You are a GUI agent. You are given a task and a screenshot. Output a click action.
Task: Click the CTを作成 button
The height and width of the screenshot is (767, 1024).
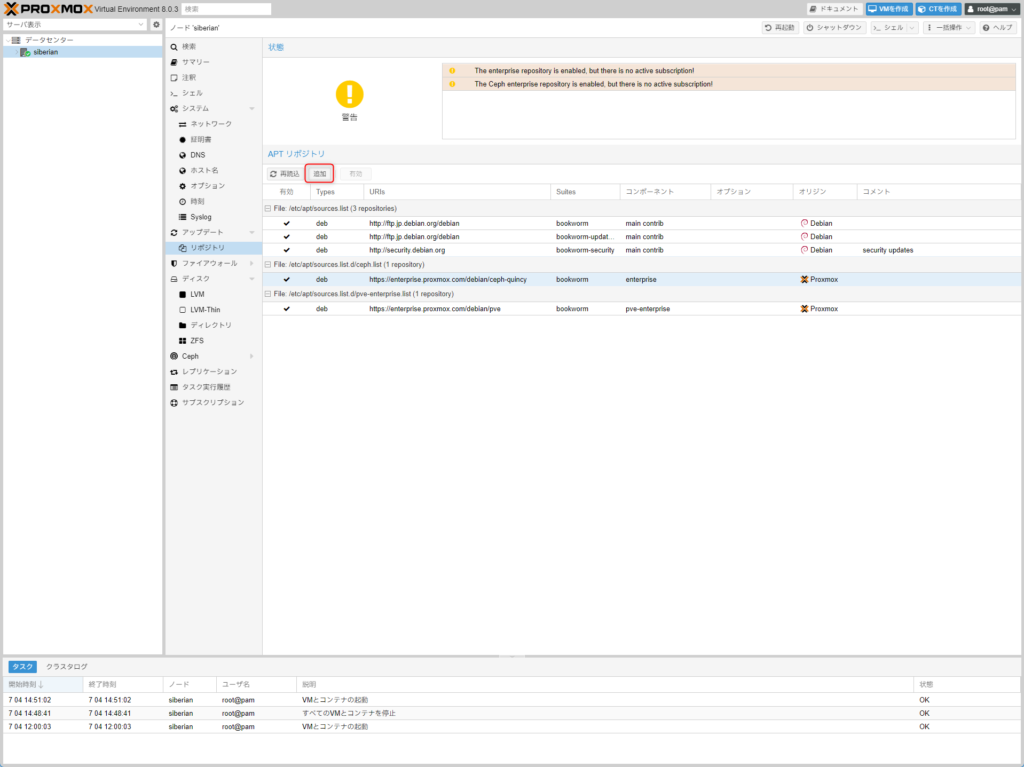(938, 9)
